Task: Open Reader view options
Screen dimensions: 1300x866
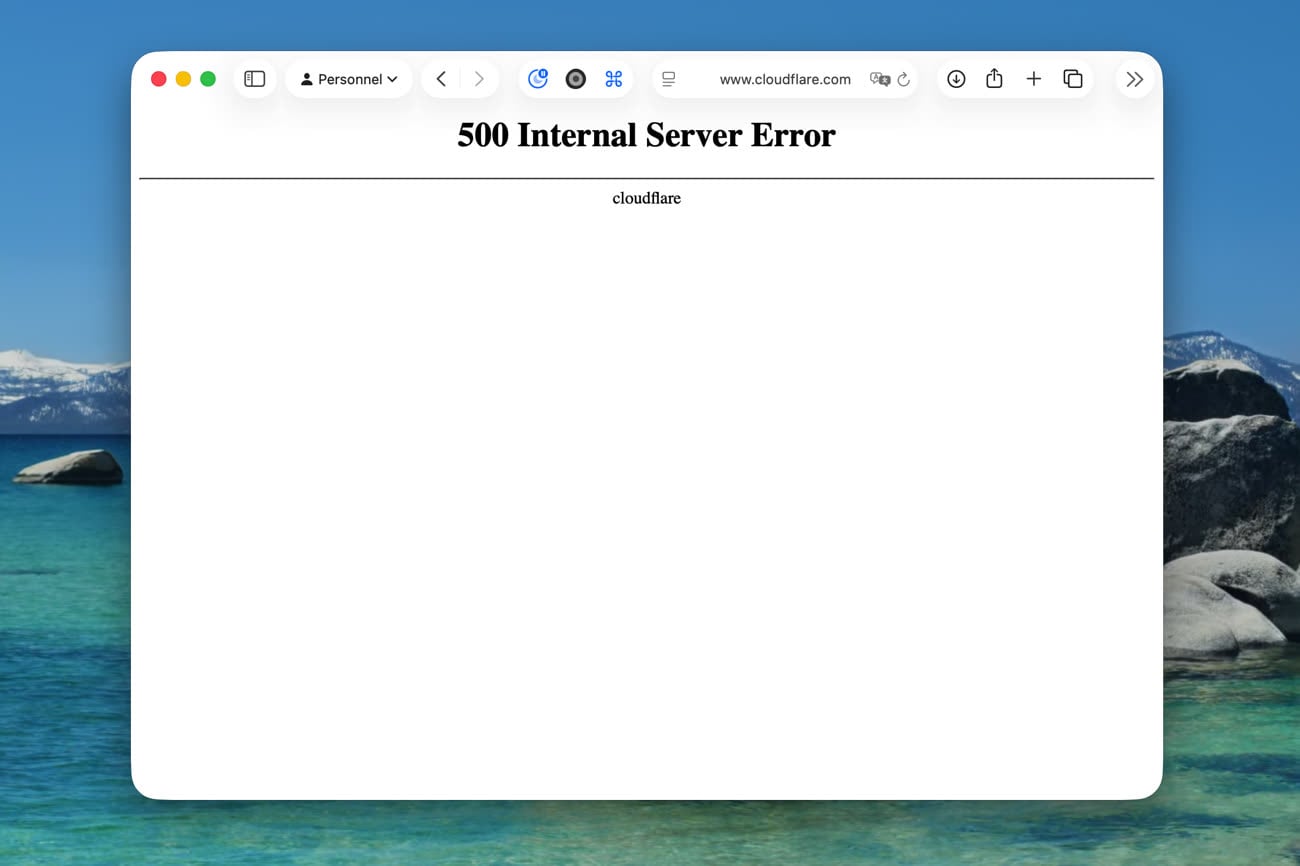Action: coord(668,78)
